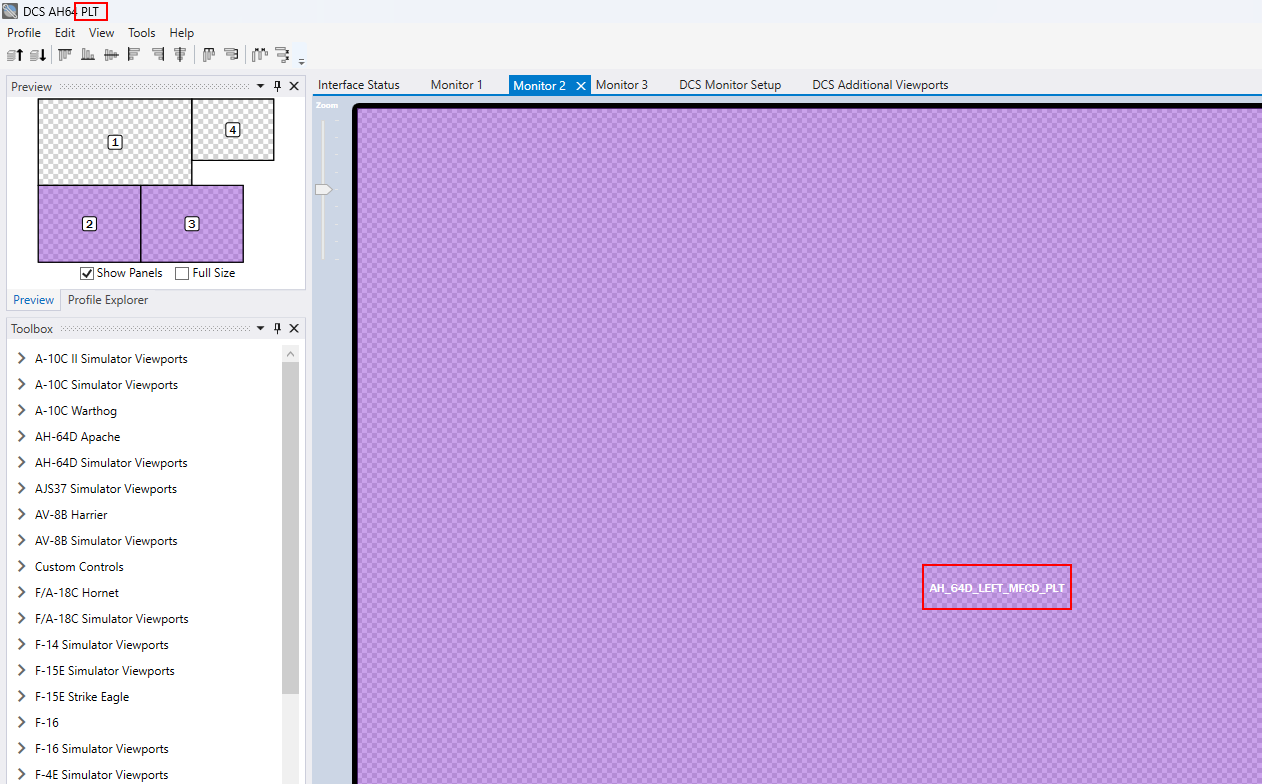1262x784 pixels.
Task: Click the Zoom slider handle
Action: tap(323, 189)
